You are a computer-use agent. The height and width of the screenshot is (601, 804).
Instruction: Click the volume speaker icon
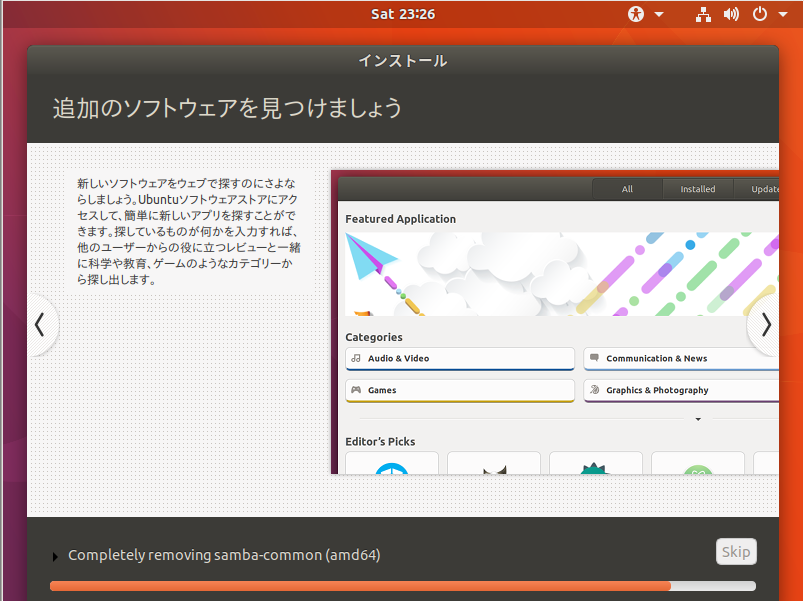point(731,14)
